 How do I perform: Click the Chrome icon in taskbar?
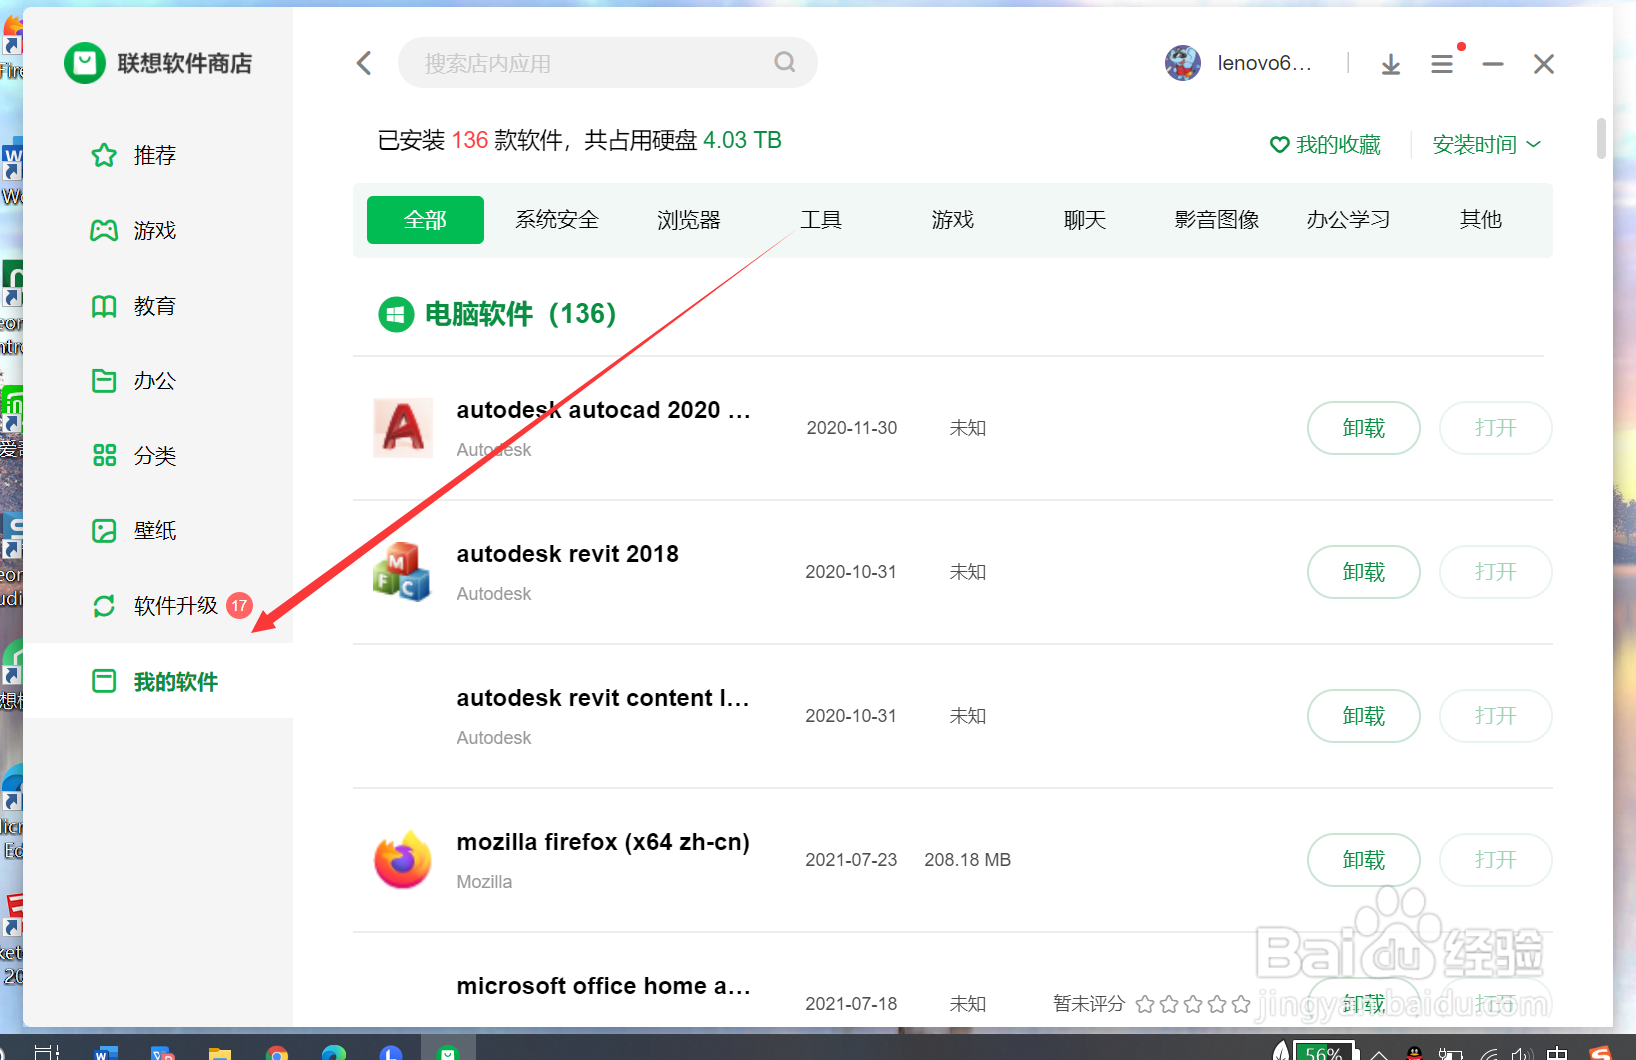(x=277, y=1051)
